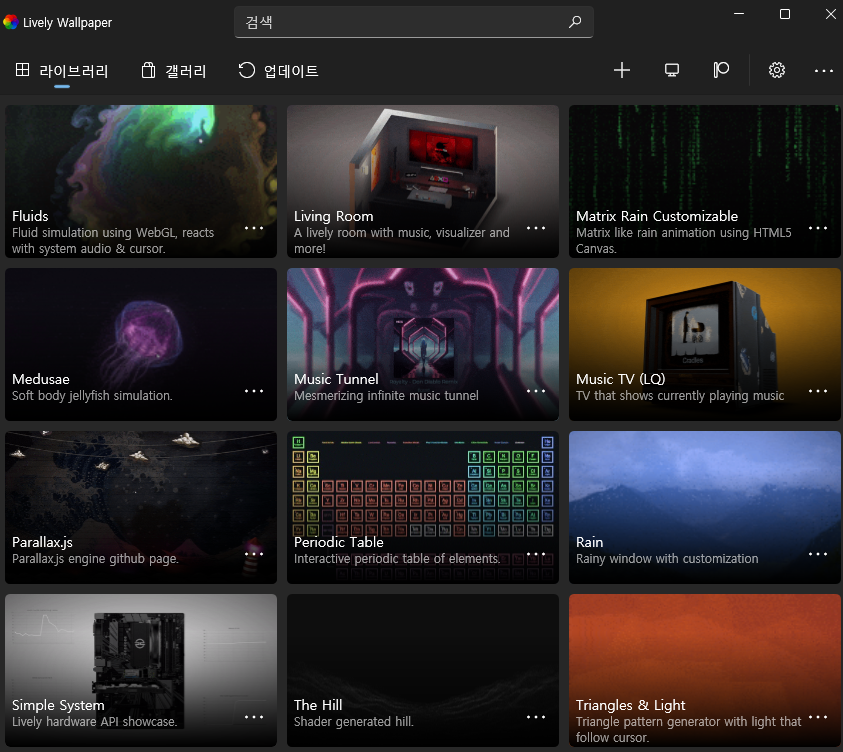Open Matrix Rain Customizable more options
This screenshot has width=843, height=752.
click(x=818, y=228)
